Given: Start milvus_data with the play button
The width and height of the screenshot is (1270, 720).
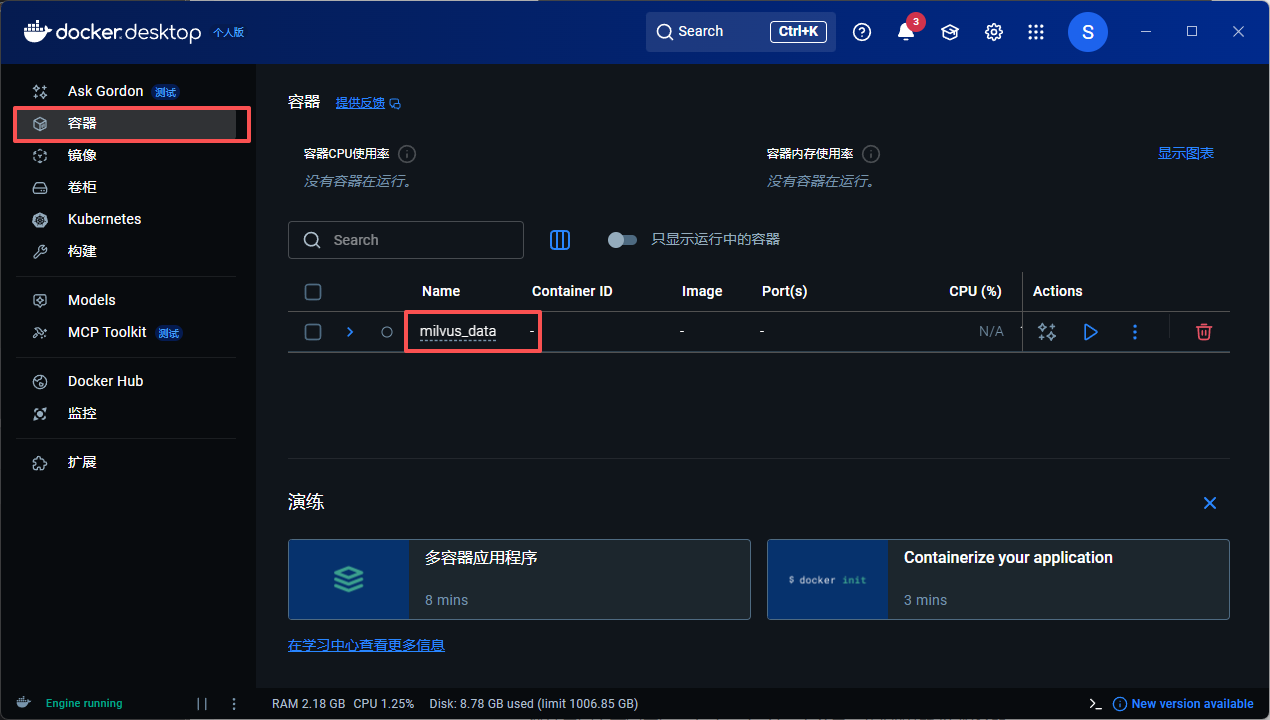Looking at the screenshot, I should [x=1091, y=332].
